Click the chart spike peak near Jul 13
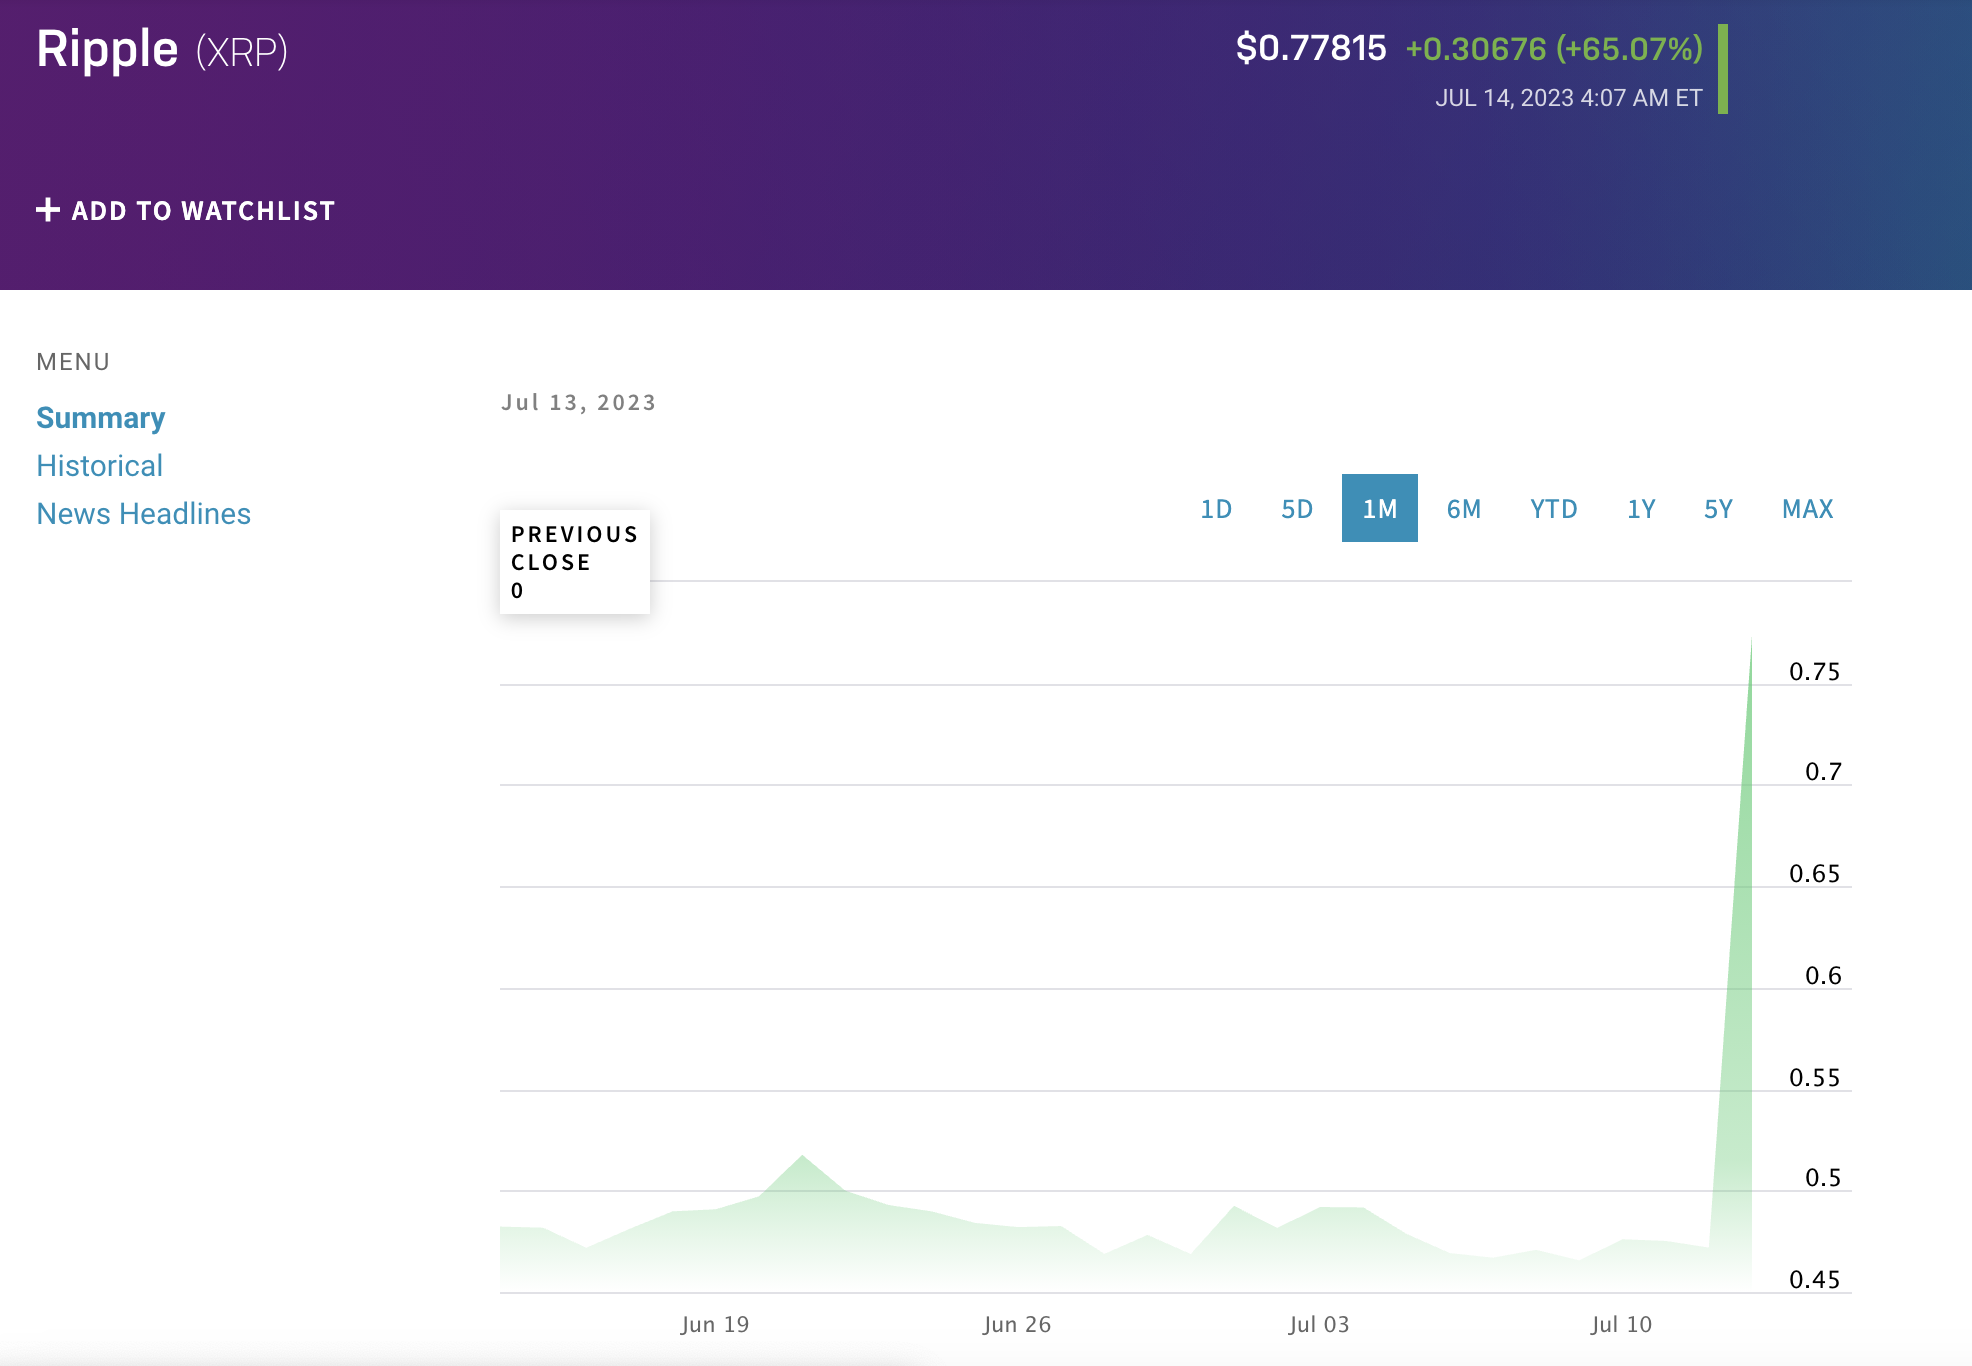Viewport: 1972px width, 1366px height. [x=1750, y=645]
